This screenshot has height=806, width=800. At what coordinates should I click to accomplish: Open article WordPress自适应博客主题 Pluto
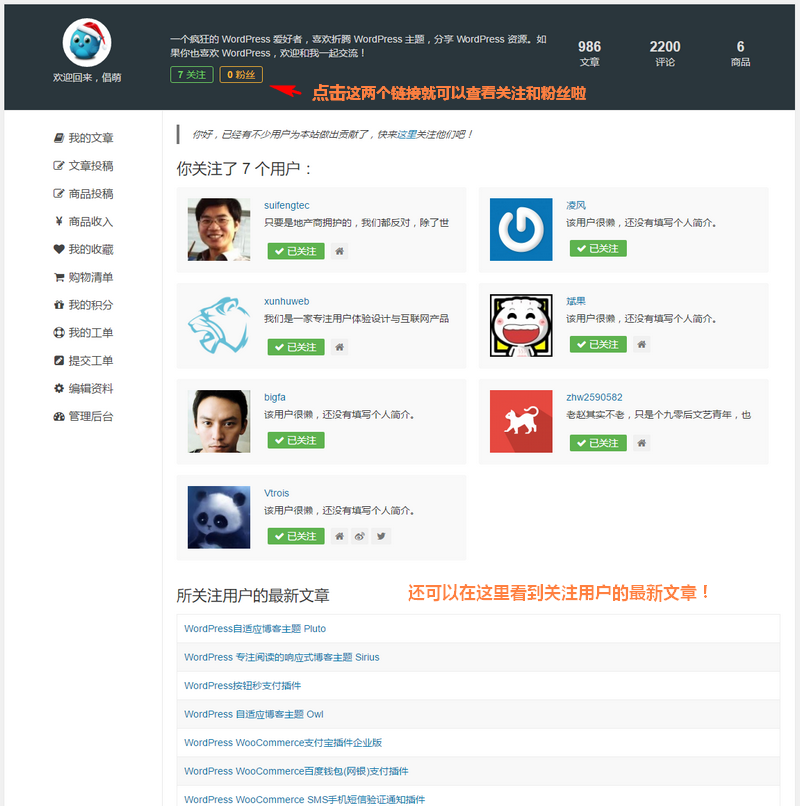click(x=255, y=629)
